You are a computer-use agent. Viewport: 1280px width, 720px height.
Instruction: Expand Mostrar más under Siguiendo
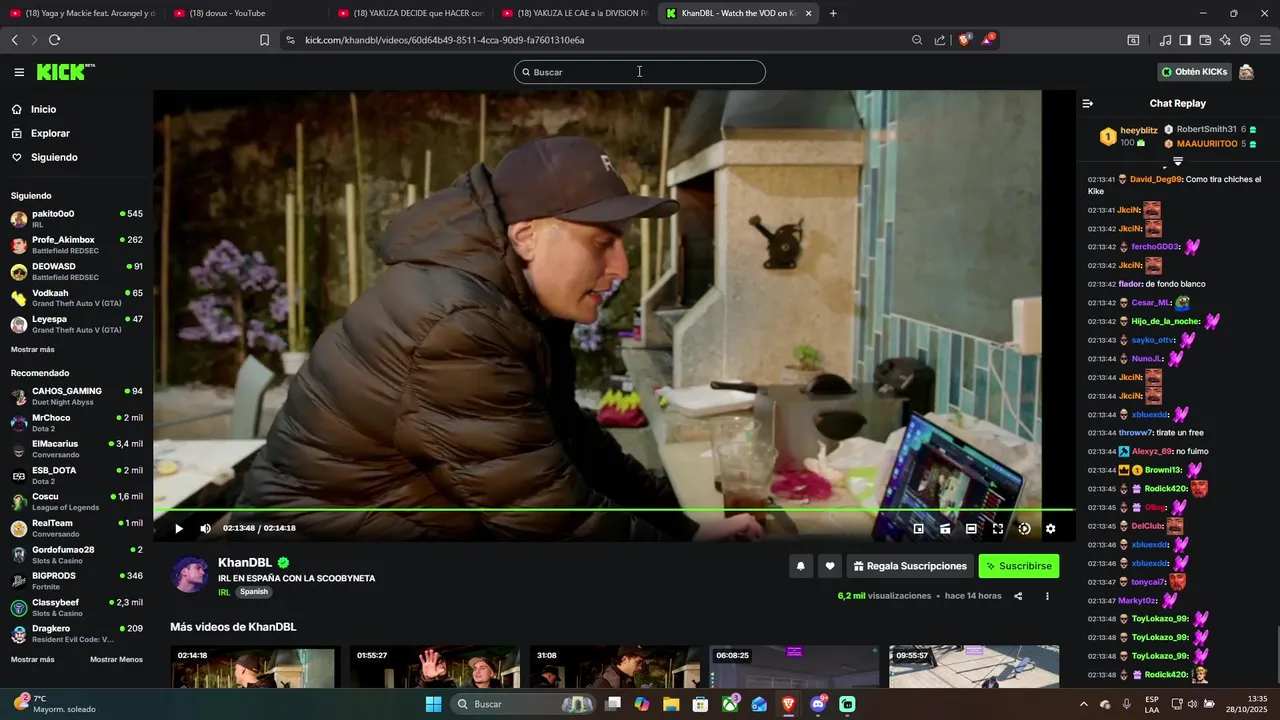coord(33,349)
